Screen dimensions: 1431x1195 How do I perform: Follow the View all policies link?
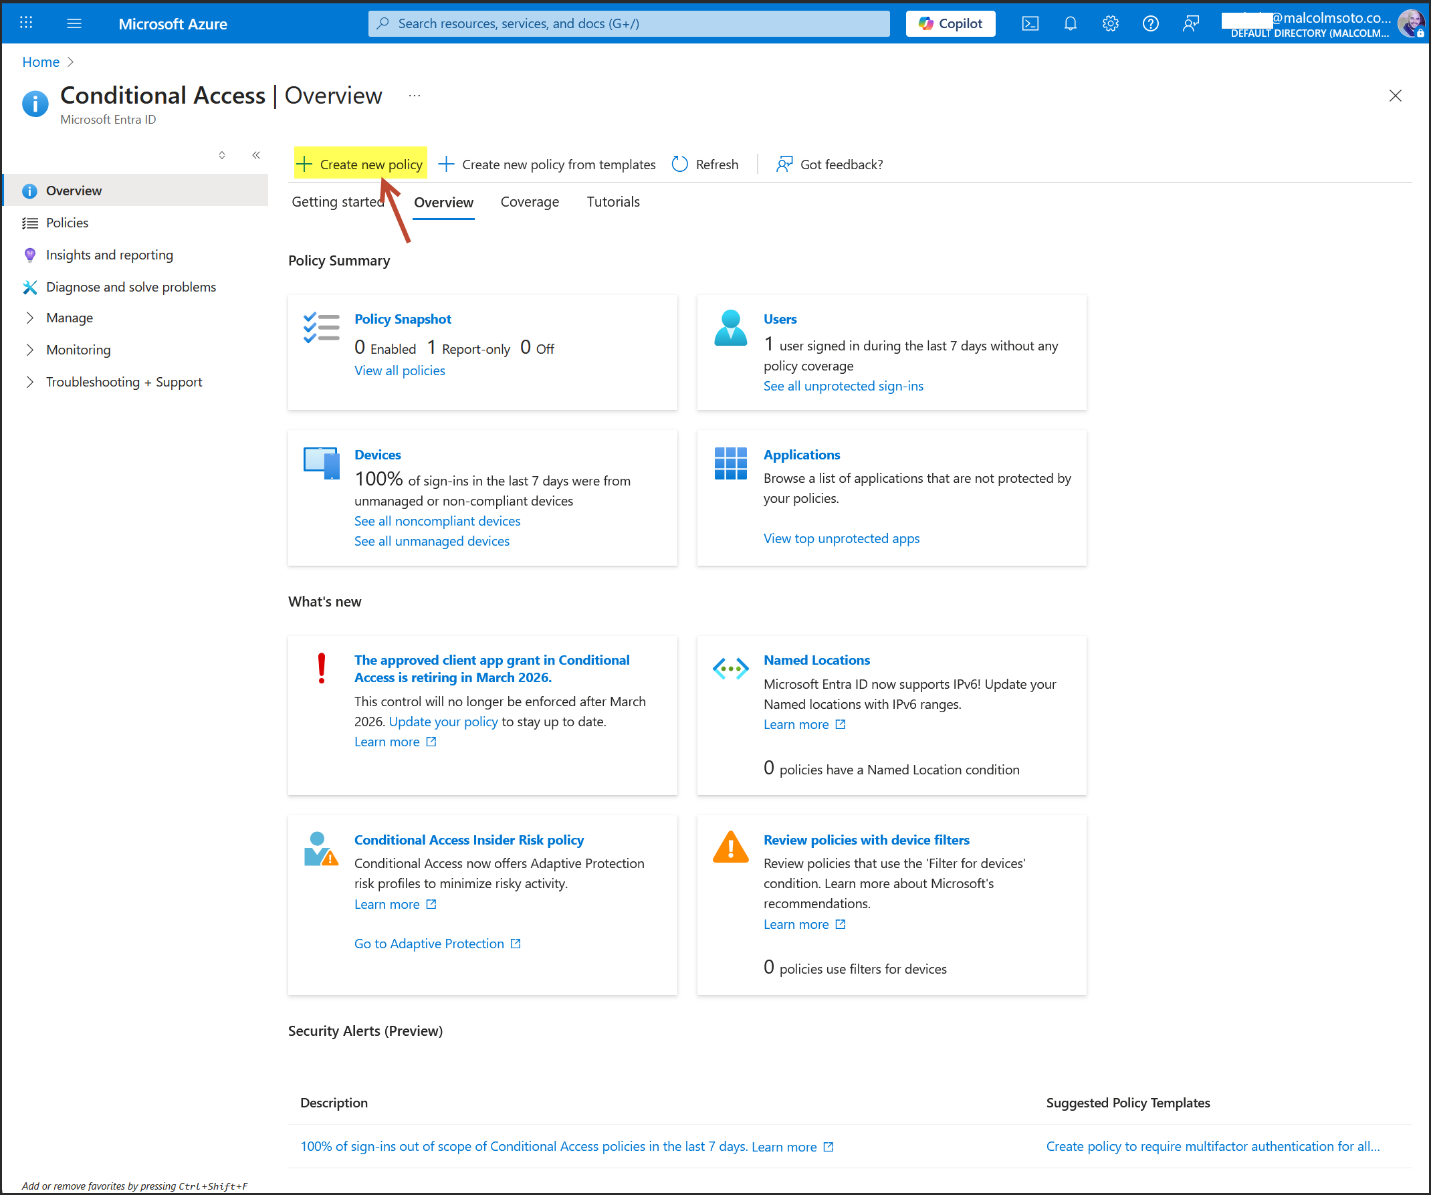tap(400, 371)
